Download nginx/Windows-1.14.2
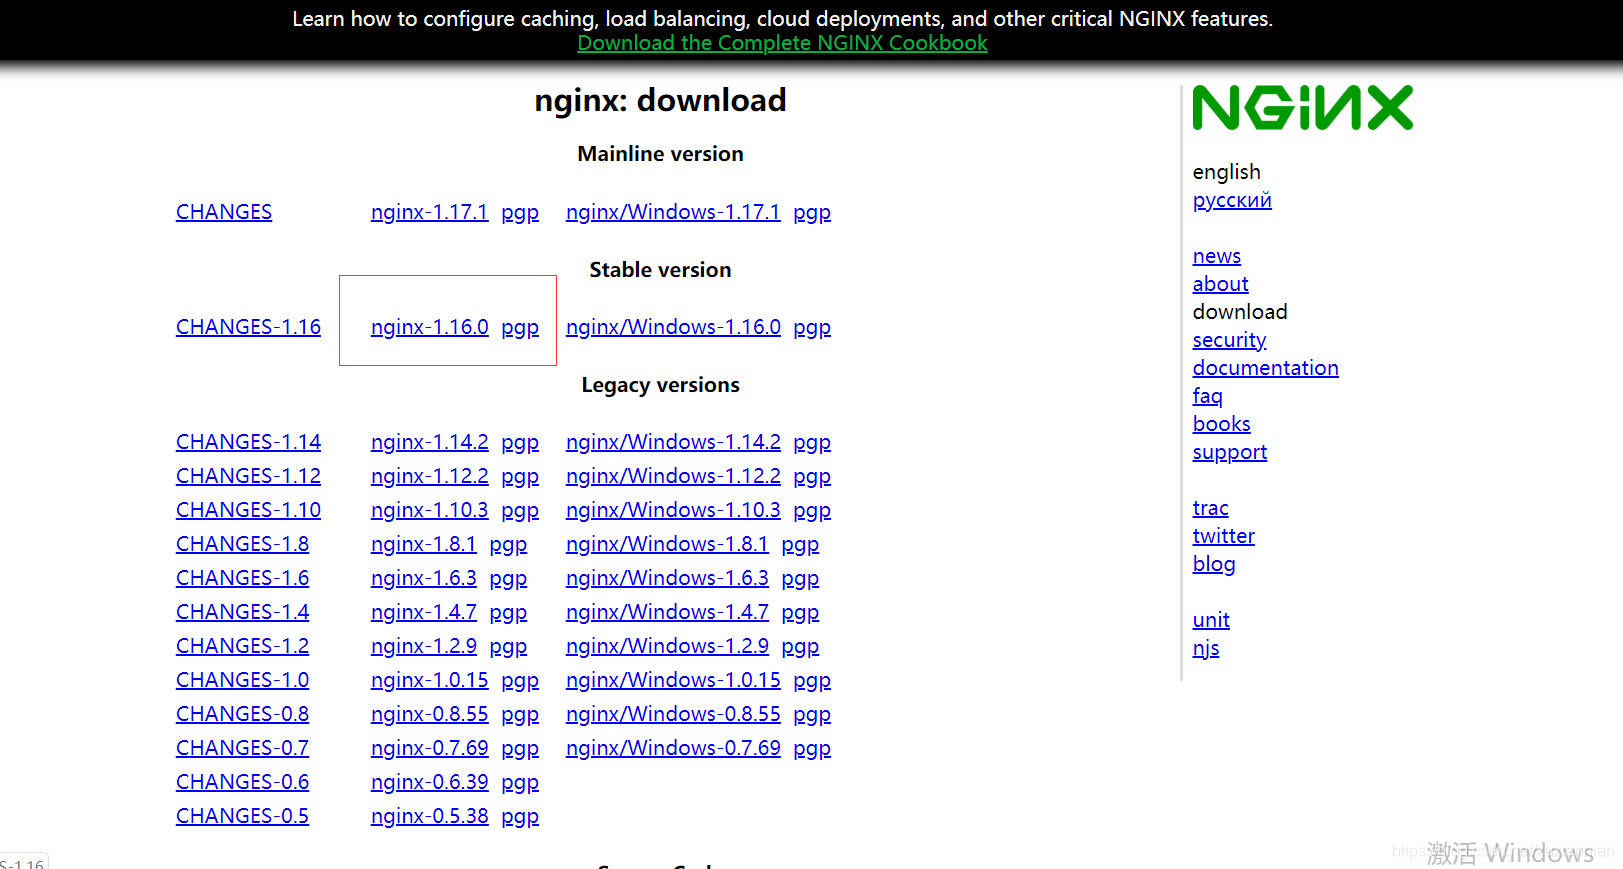 click(673, 442)
